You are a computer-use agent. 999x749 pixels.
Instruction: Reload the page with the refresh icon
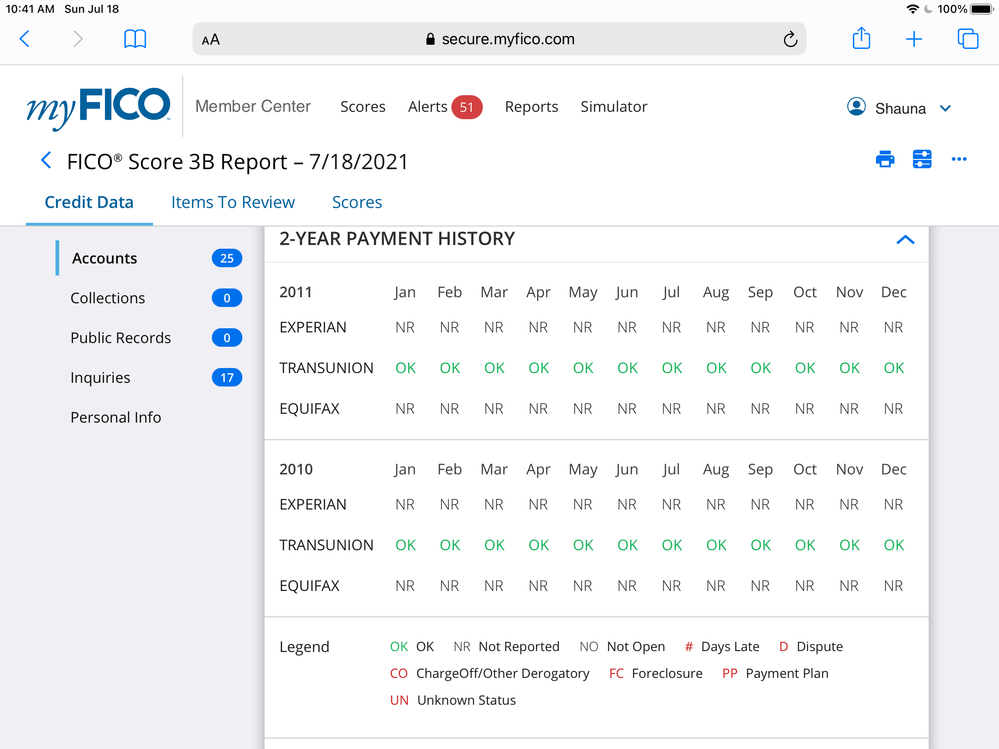(790, 39)
